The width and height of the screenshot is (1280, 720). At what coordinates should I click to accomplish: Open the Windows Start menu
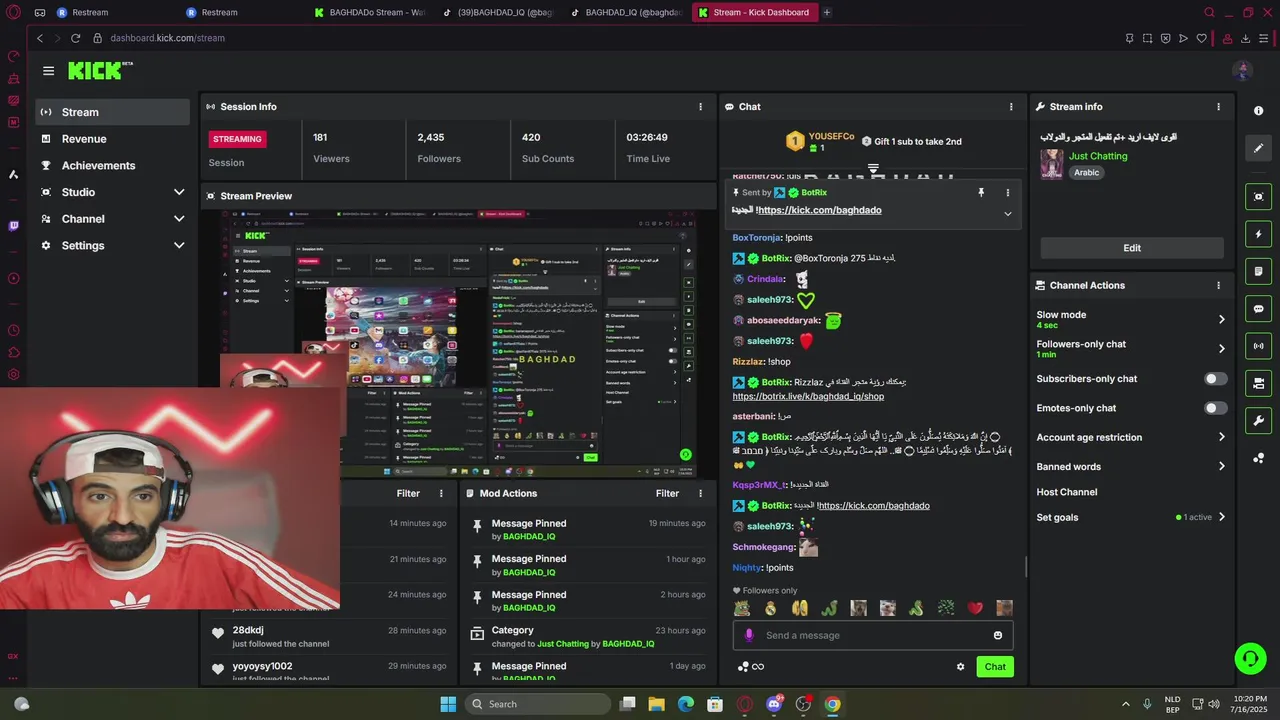pyautogui.click(x=448, y=704)
